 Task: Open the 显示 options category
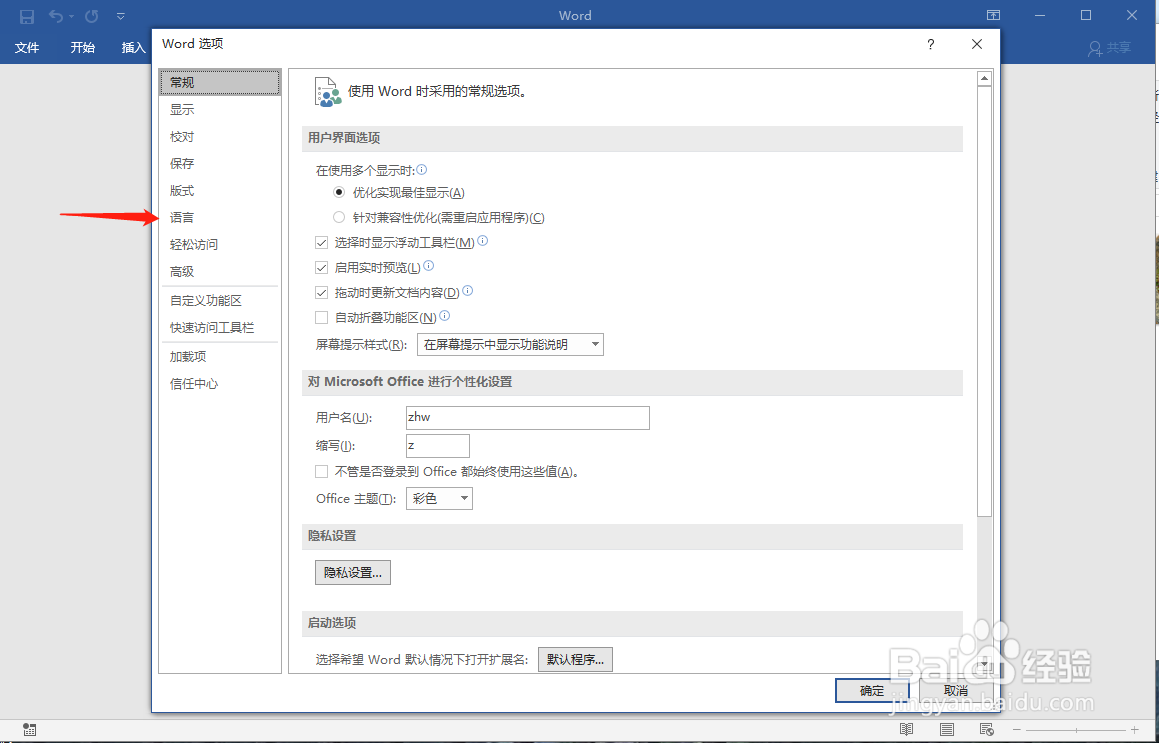click(220, 109)
